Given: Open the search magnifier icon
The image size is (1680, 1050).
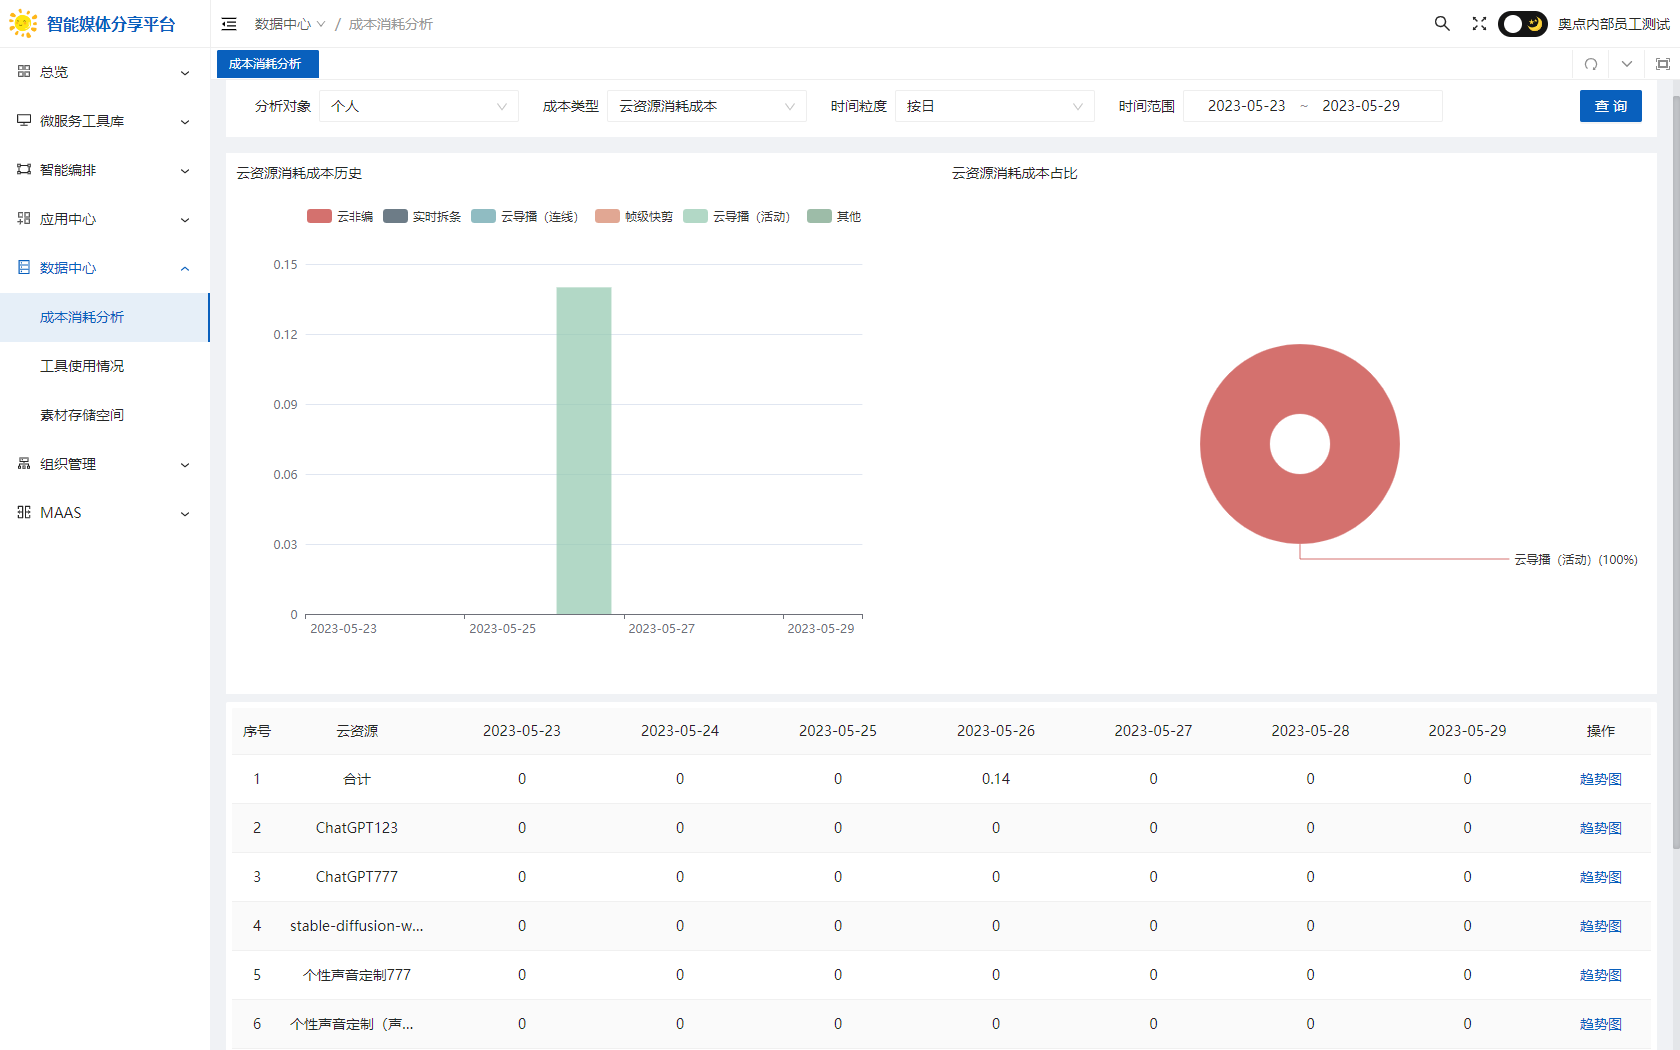Looking at the screenshot, I should [1442, 23].
